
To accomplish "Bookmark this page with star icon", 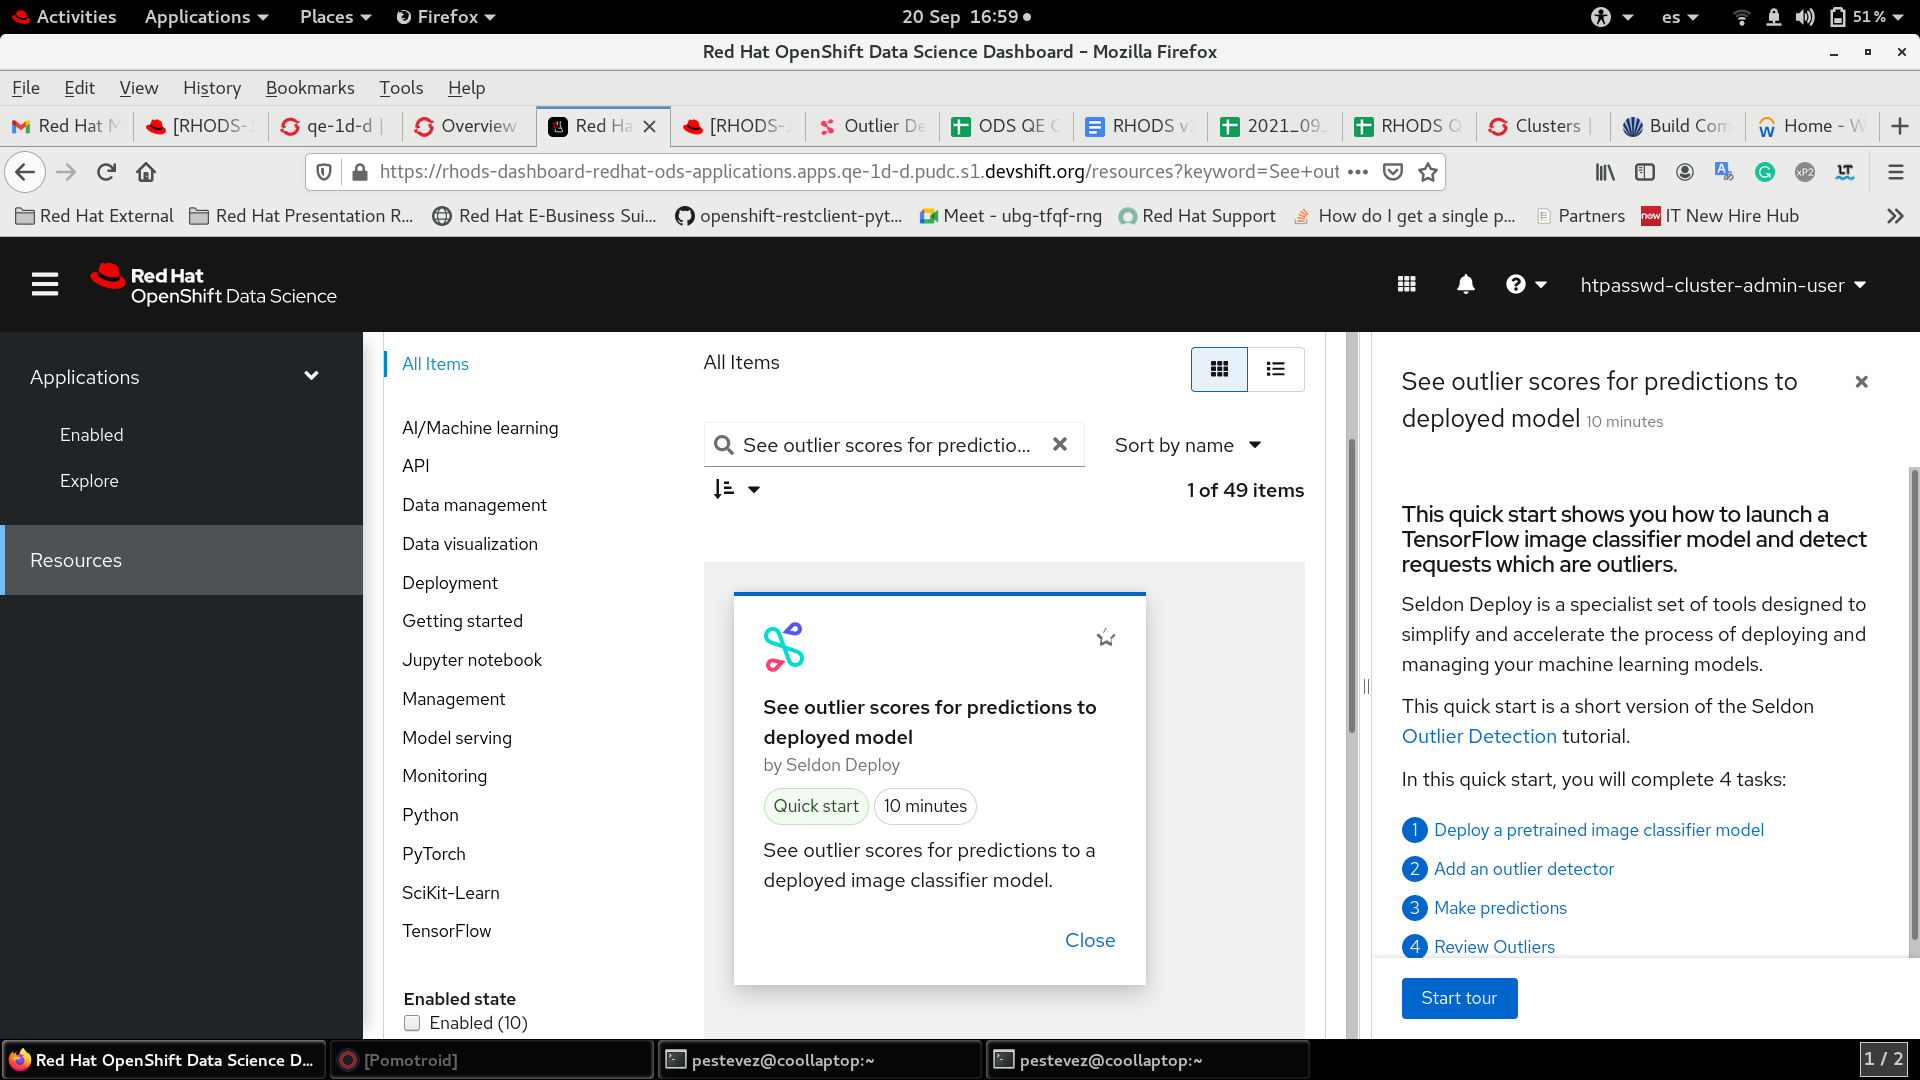I will point(1428,172).
